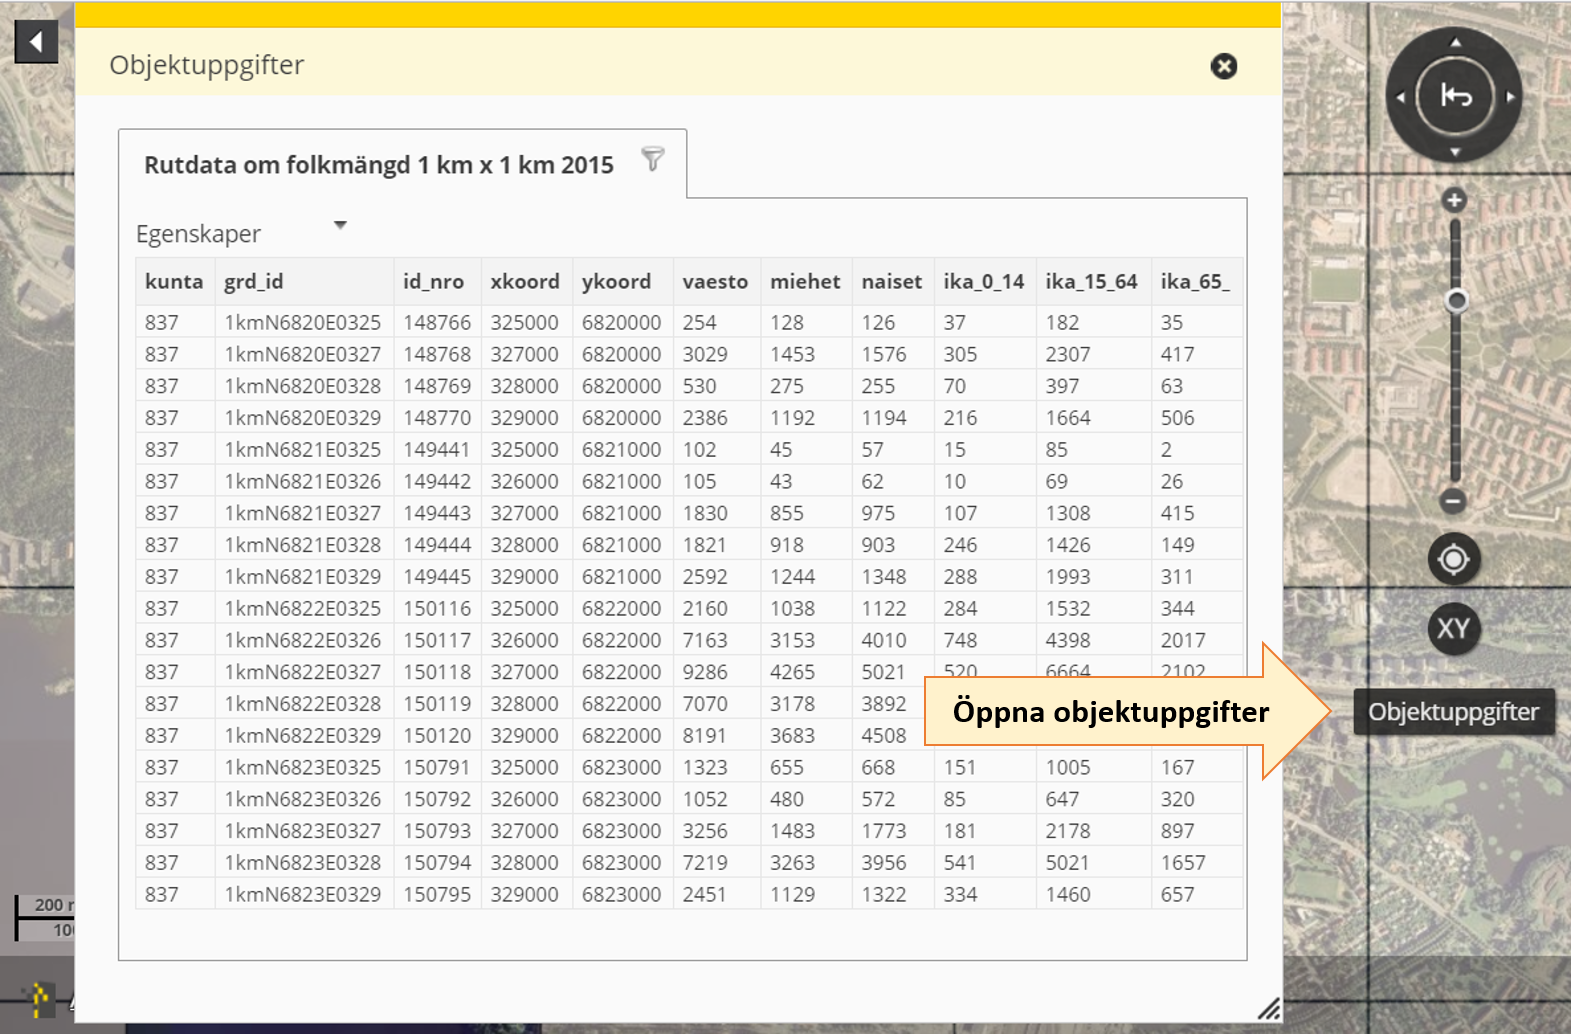Center map on my location
Screen dimensions: 1571x1034
(1454, 559)
